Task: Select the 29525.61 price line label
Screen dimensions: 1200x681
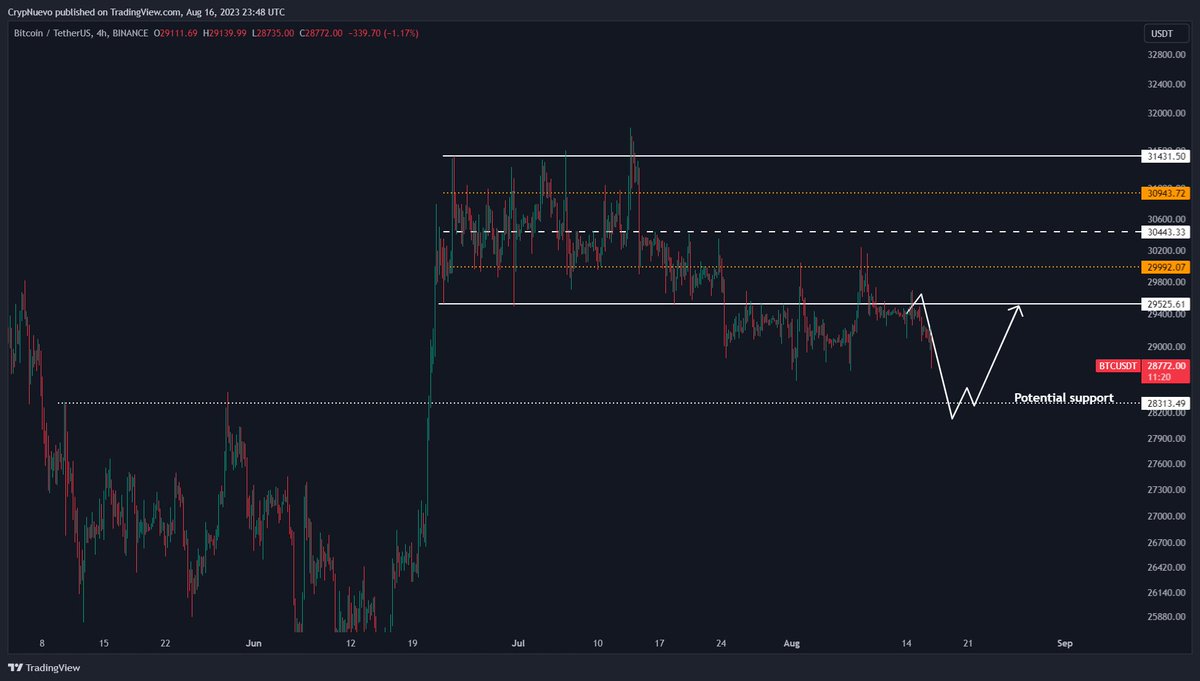Action: coord(1165,303)
